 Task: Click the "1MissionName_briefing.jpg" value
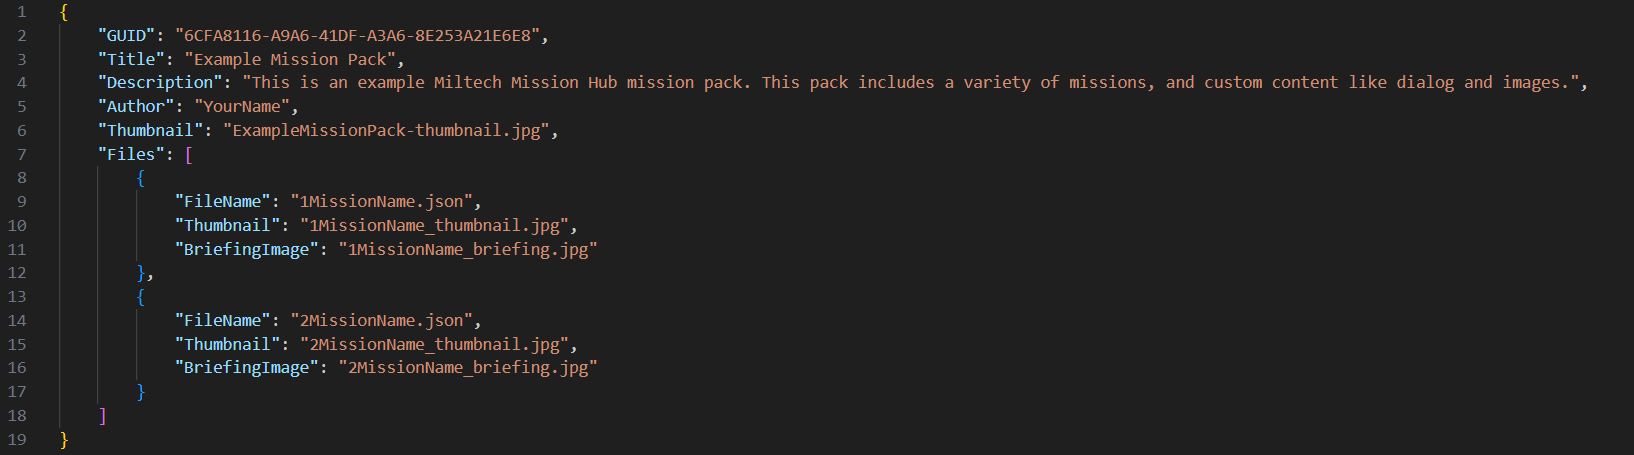467,249
